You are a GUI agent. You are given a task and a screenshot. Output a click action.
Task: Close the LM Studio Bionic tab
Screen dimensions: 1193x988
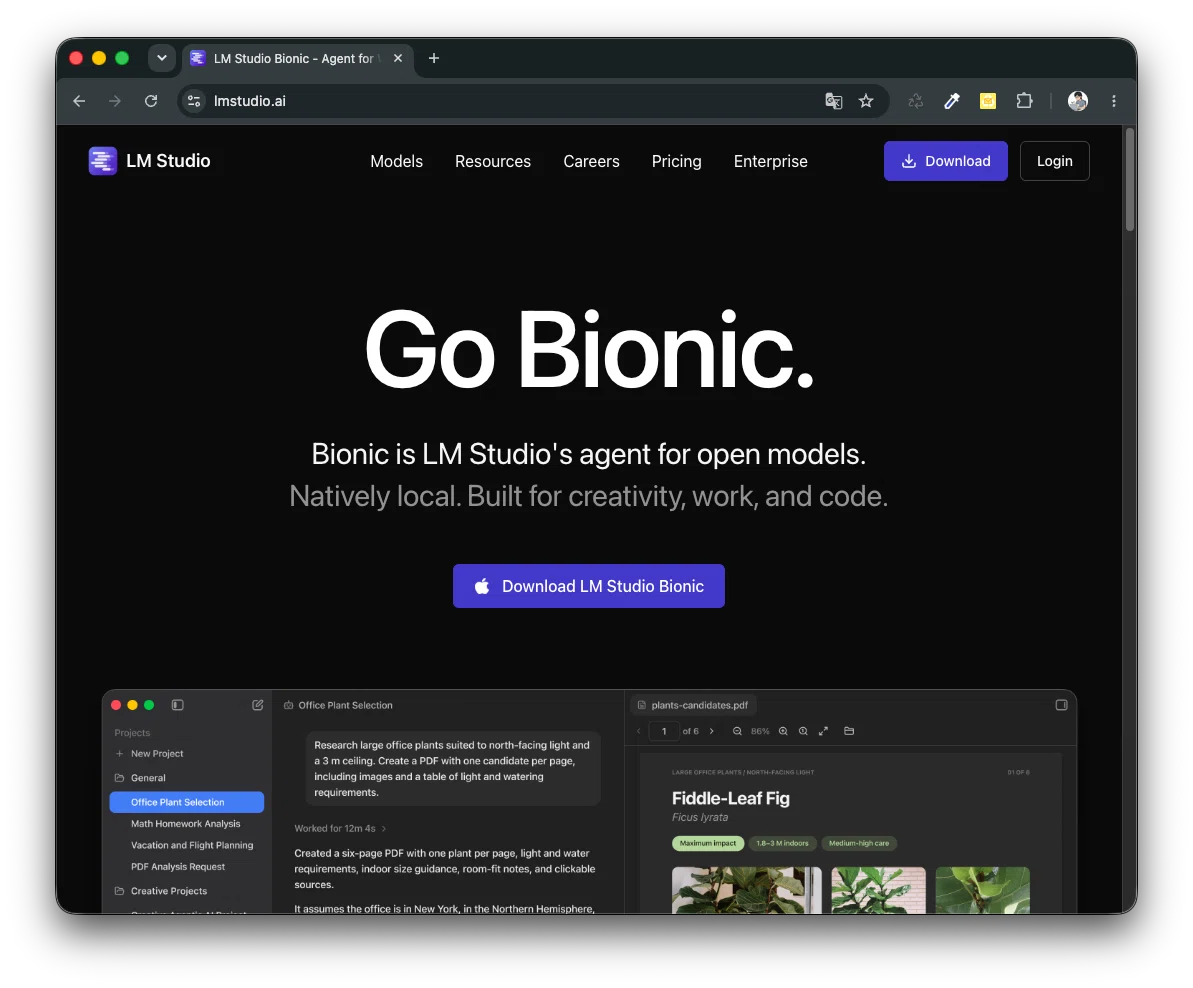tap(398, 59)
